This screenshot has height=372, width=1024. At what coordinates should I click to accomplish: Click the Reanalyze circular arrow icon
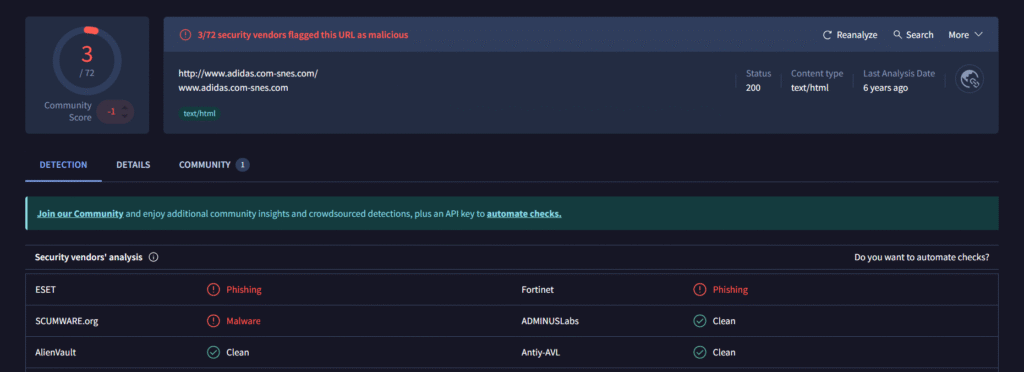pos(827,35)
